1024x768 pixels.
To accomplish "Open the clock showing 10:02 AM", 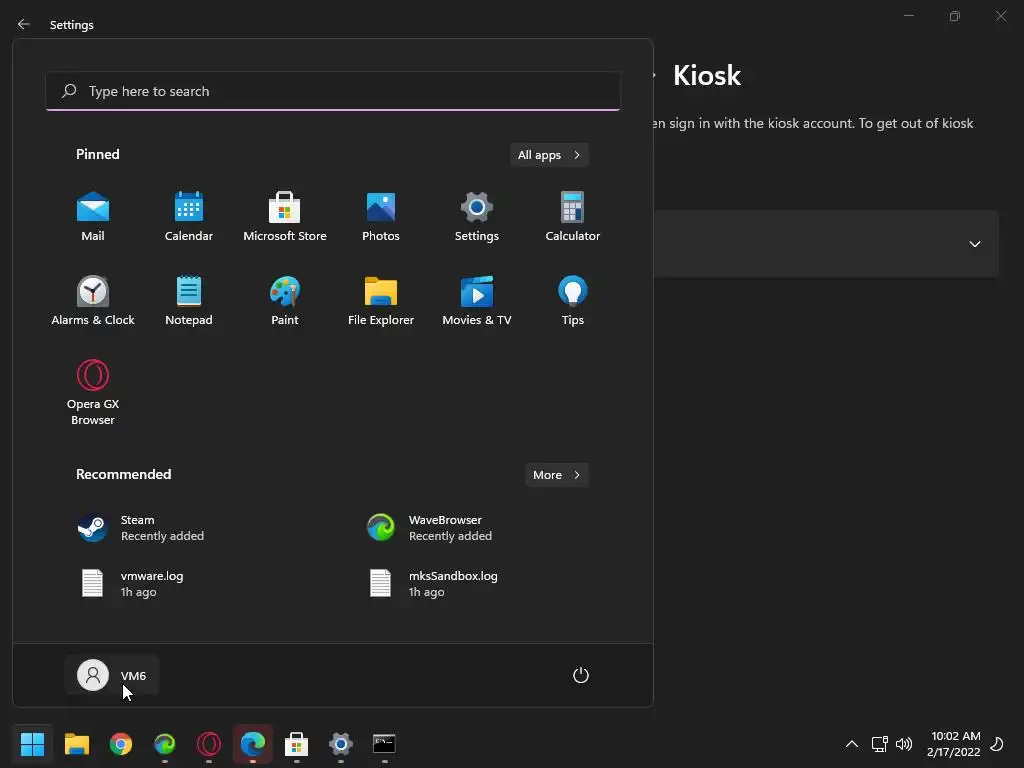I will [x=954, y=744].
